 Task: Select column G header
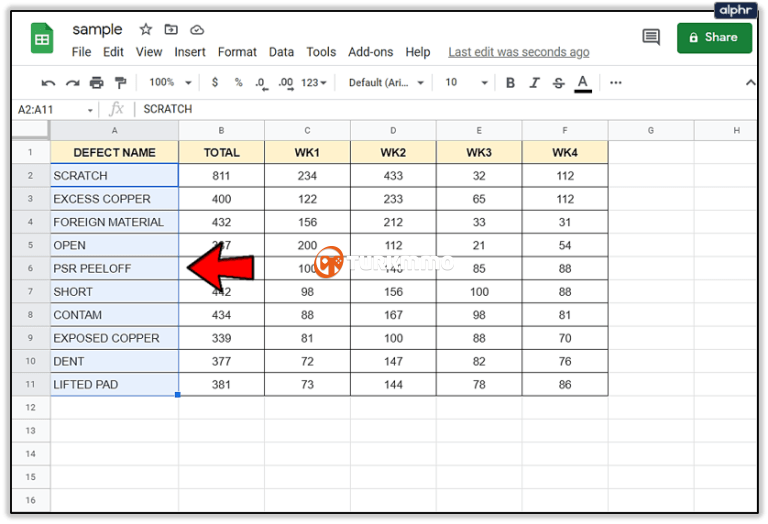point(651,130)
